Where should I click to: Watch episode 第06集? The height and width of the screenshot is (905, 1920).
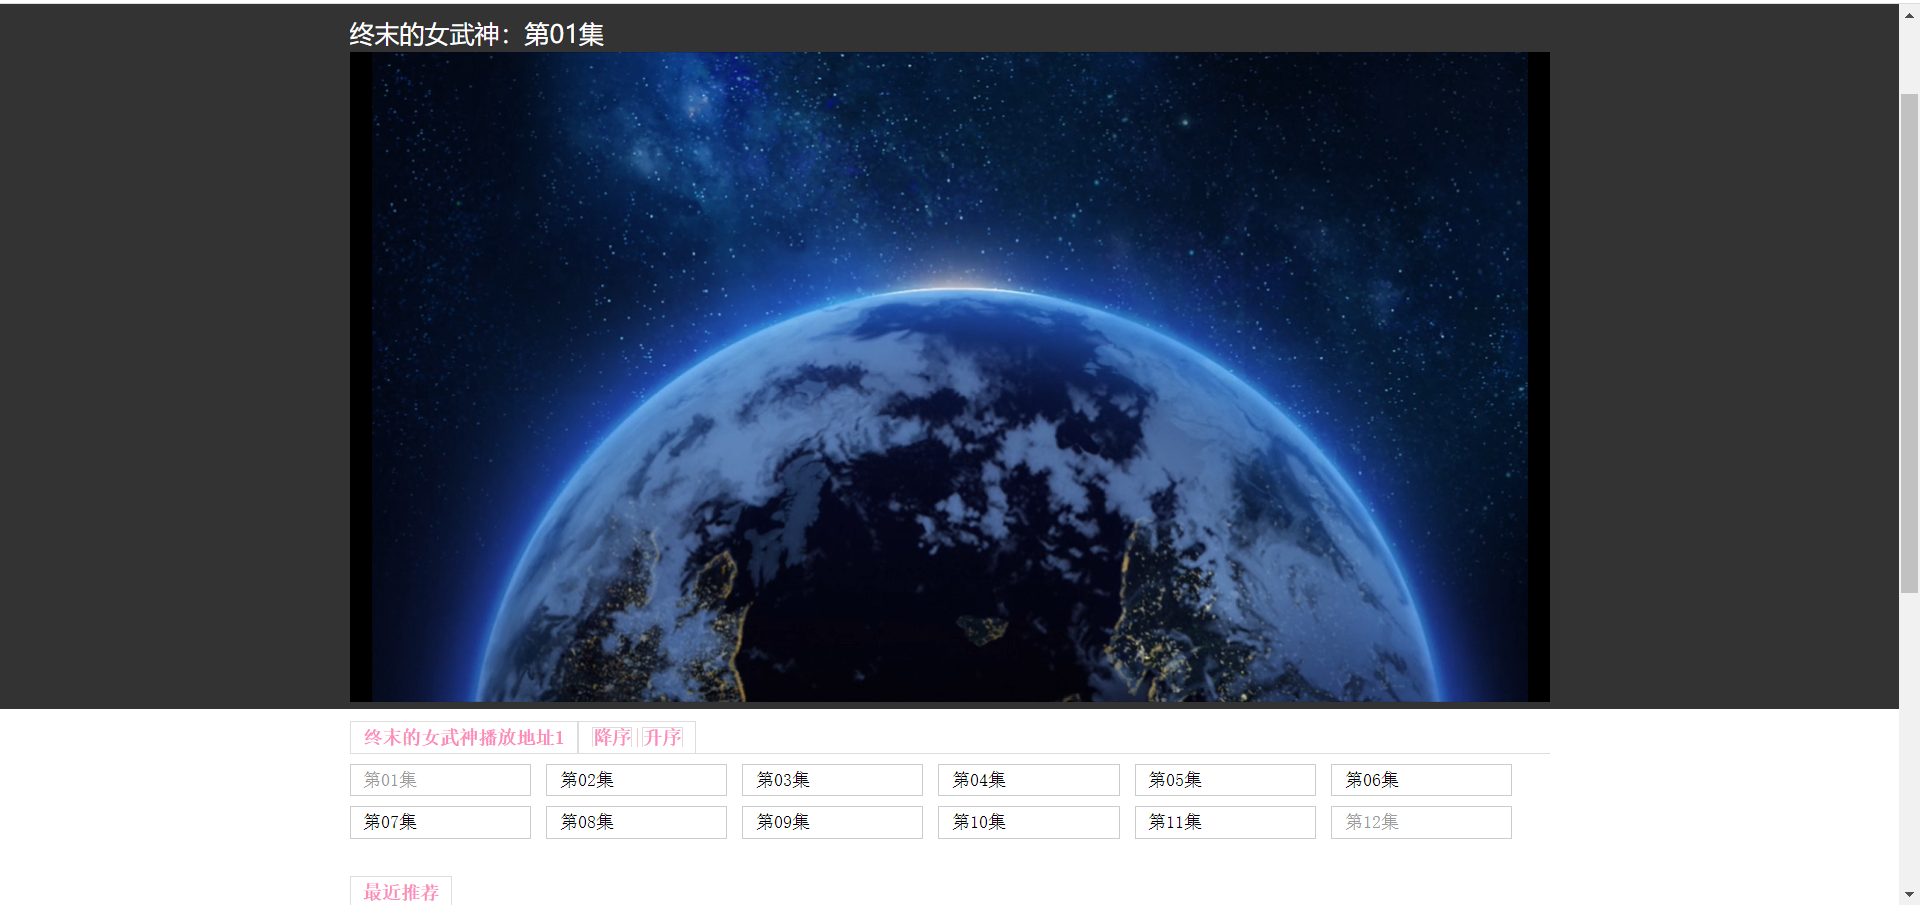(1421, 780)
